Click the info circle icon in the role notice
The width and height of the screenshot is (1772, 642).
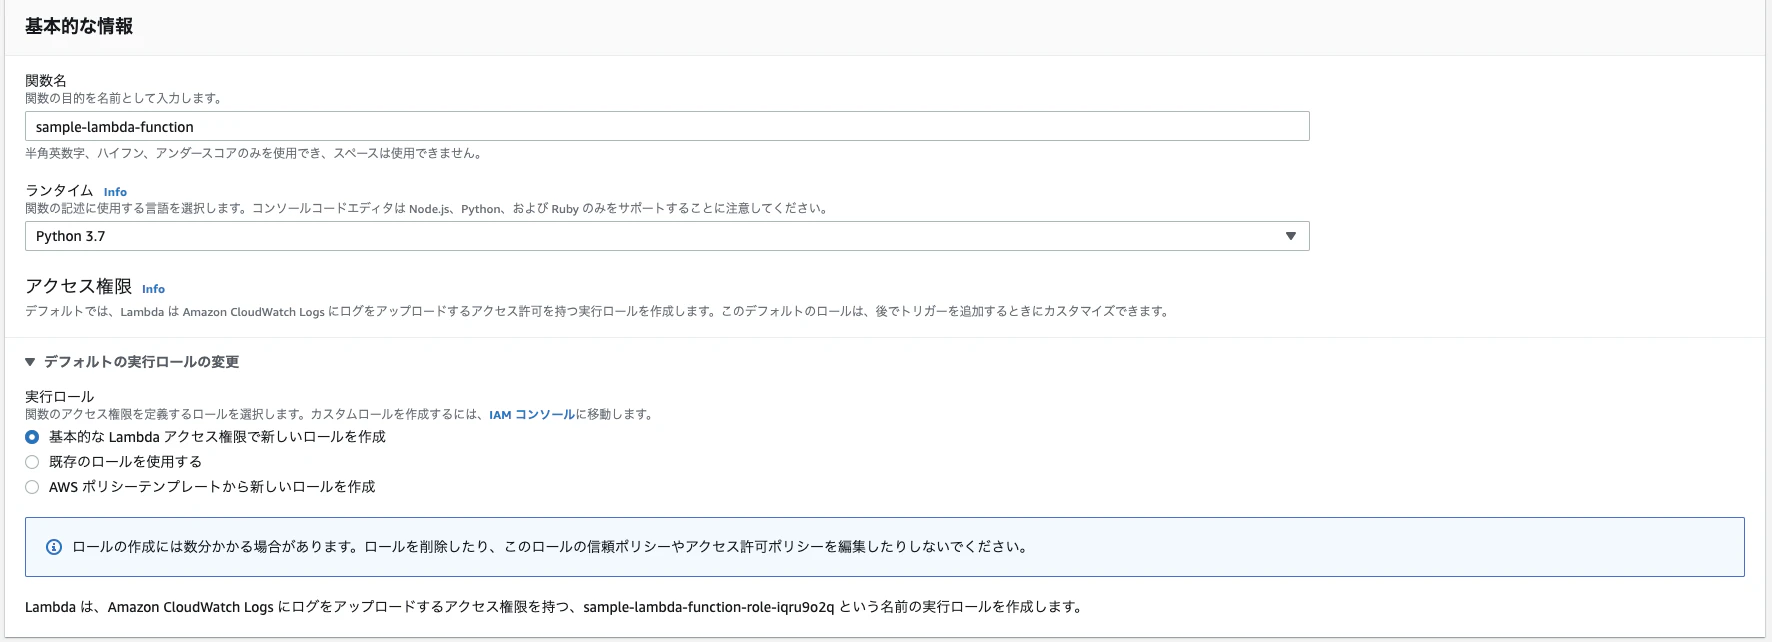tap(54, 547)
